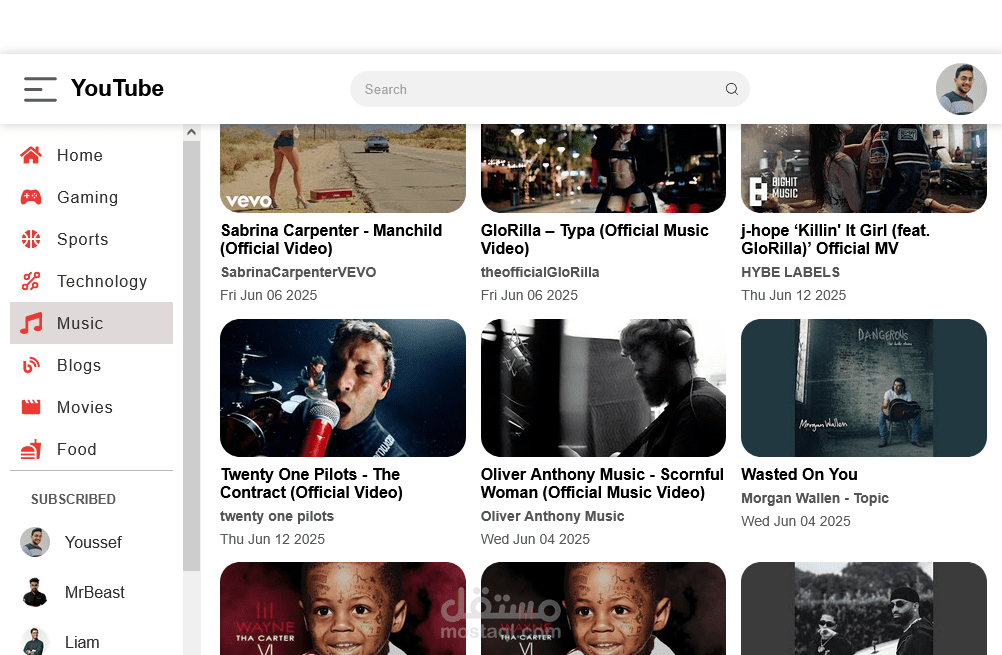The image size is (1002, 655).
Task: Open Sabrina Carpenter Manchild video thumbnail
Action: coord(343,168)
